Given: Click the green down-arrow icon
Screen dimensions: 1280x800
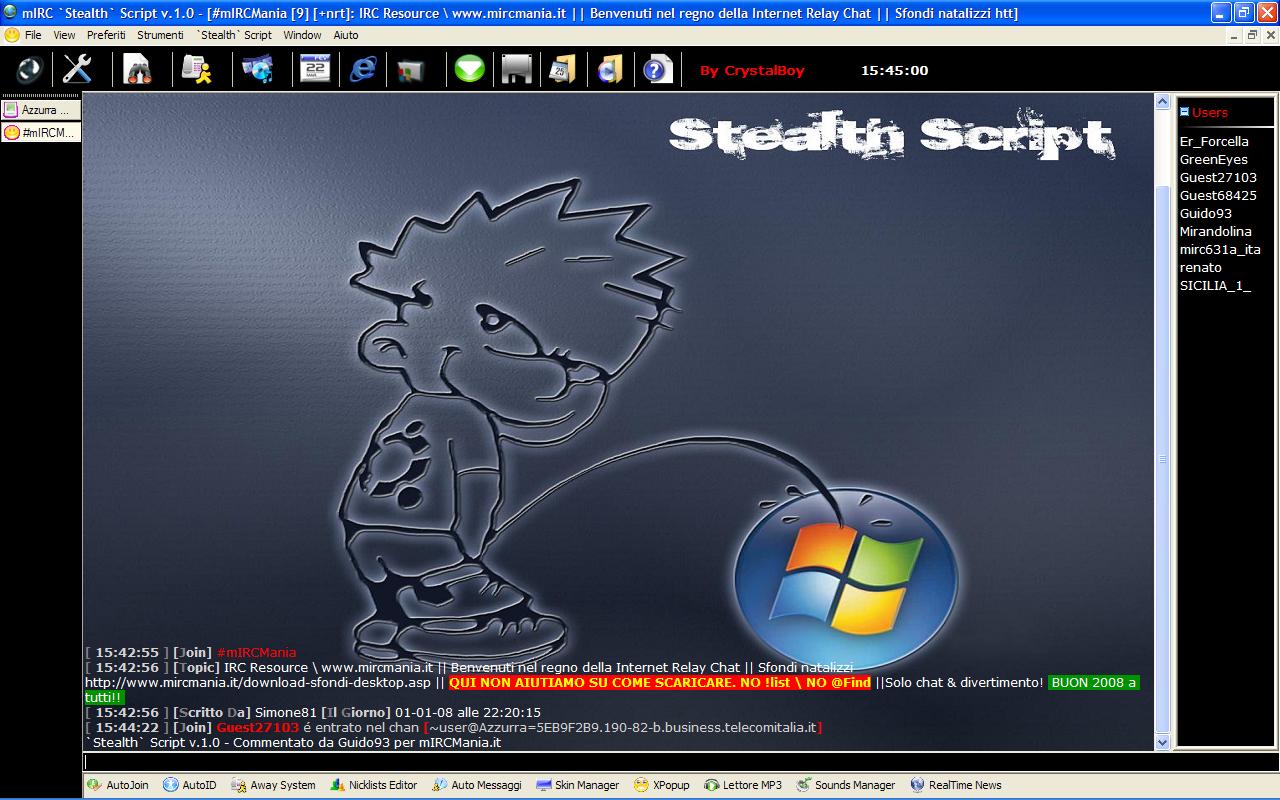Looking at the screenshot, I should click(469, 70).
